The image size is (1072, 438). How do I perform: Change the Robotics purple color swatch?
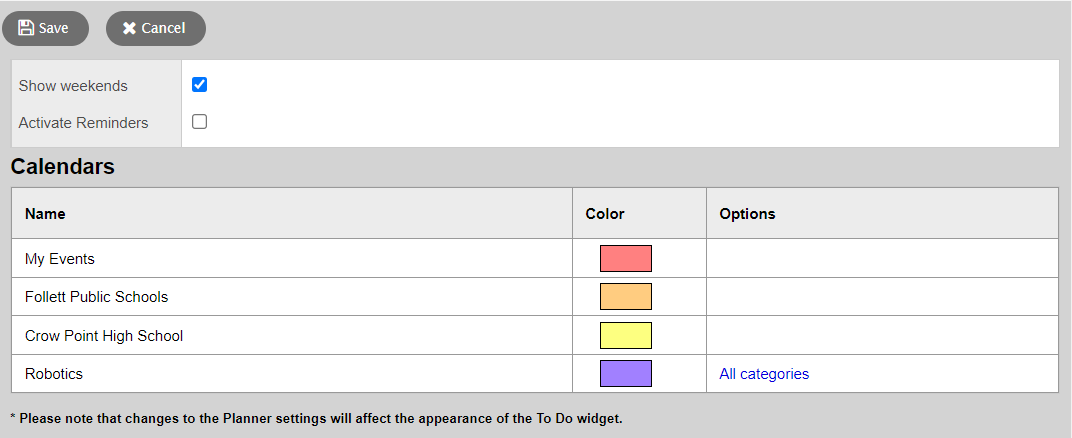click(625, 373)
